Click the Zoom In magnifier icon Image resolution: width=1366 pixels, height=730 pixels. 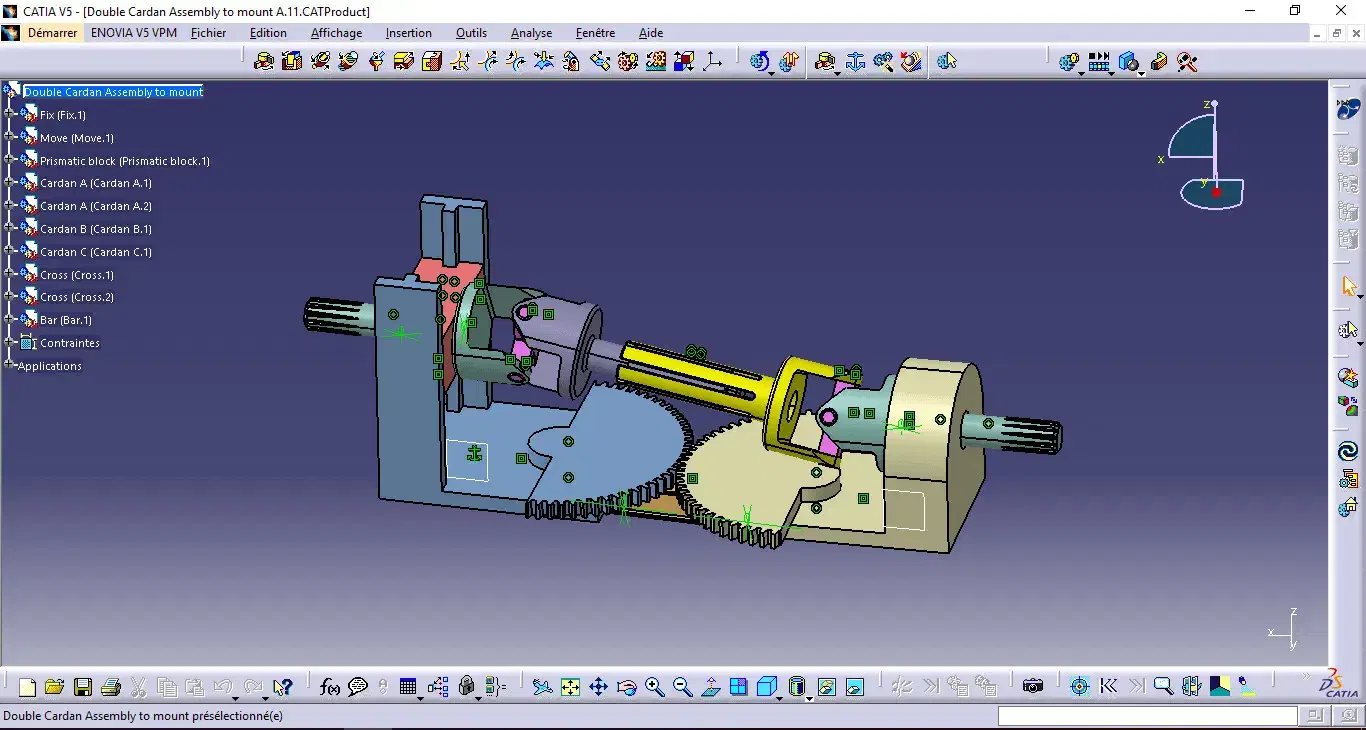coord(654,687)
